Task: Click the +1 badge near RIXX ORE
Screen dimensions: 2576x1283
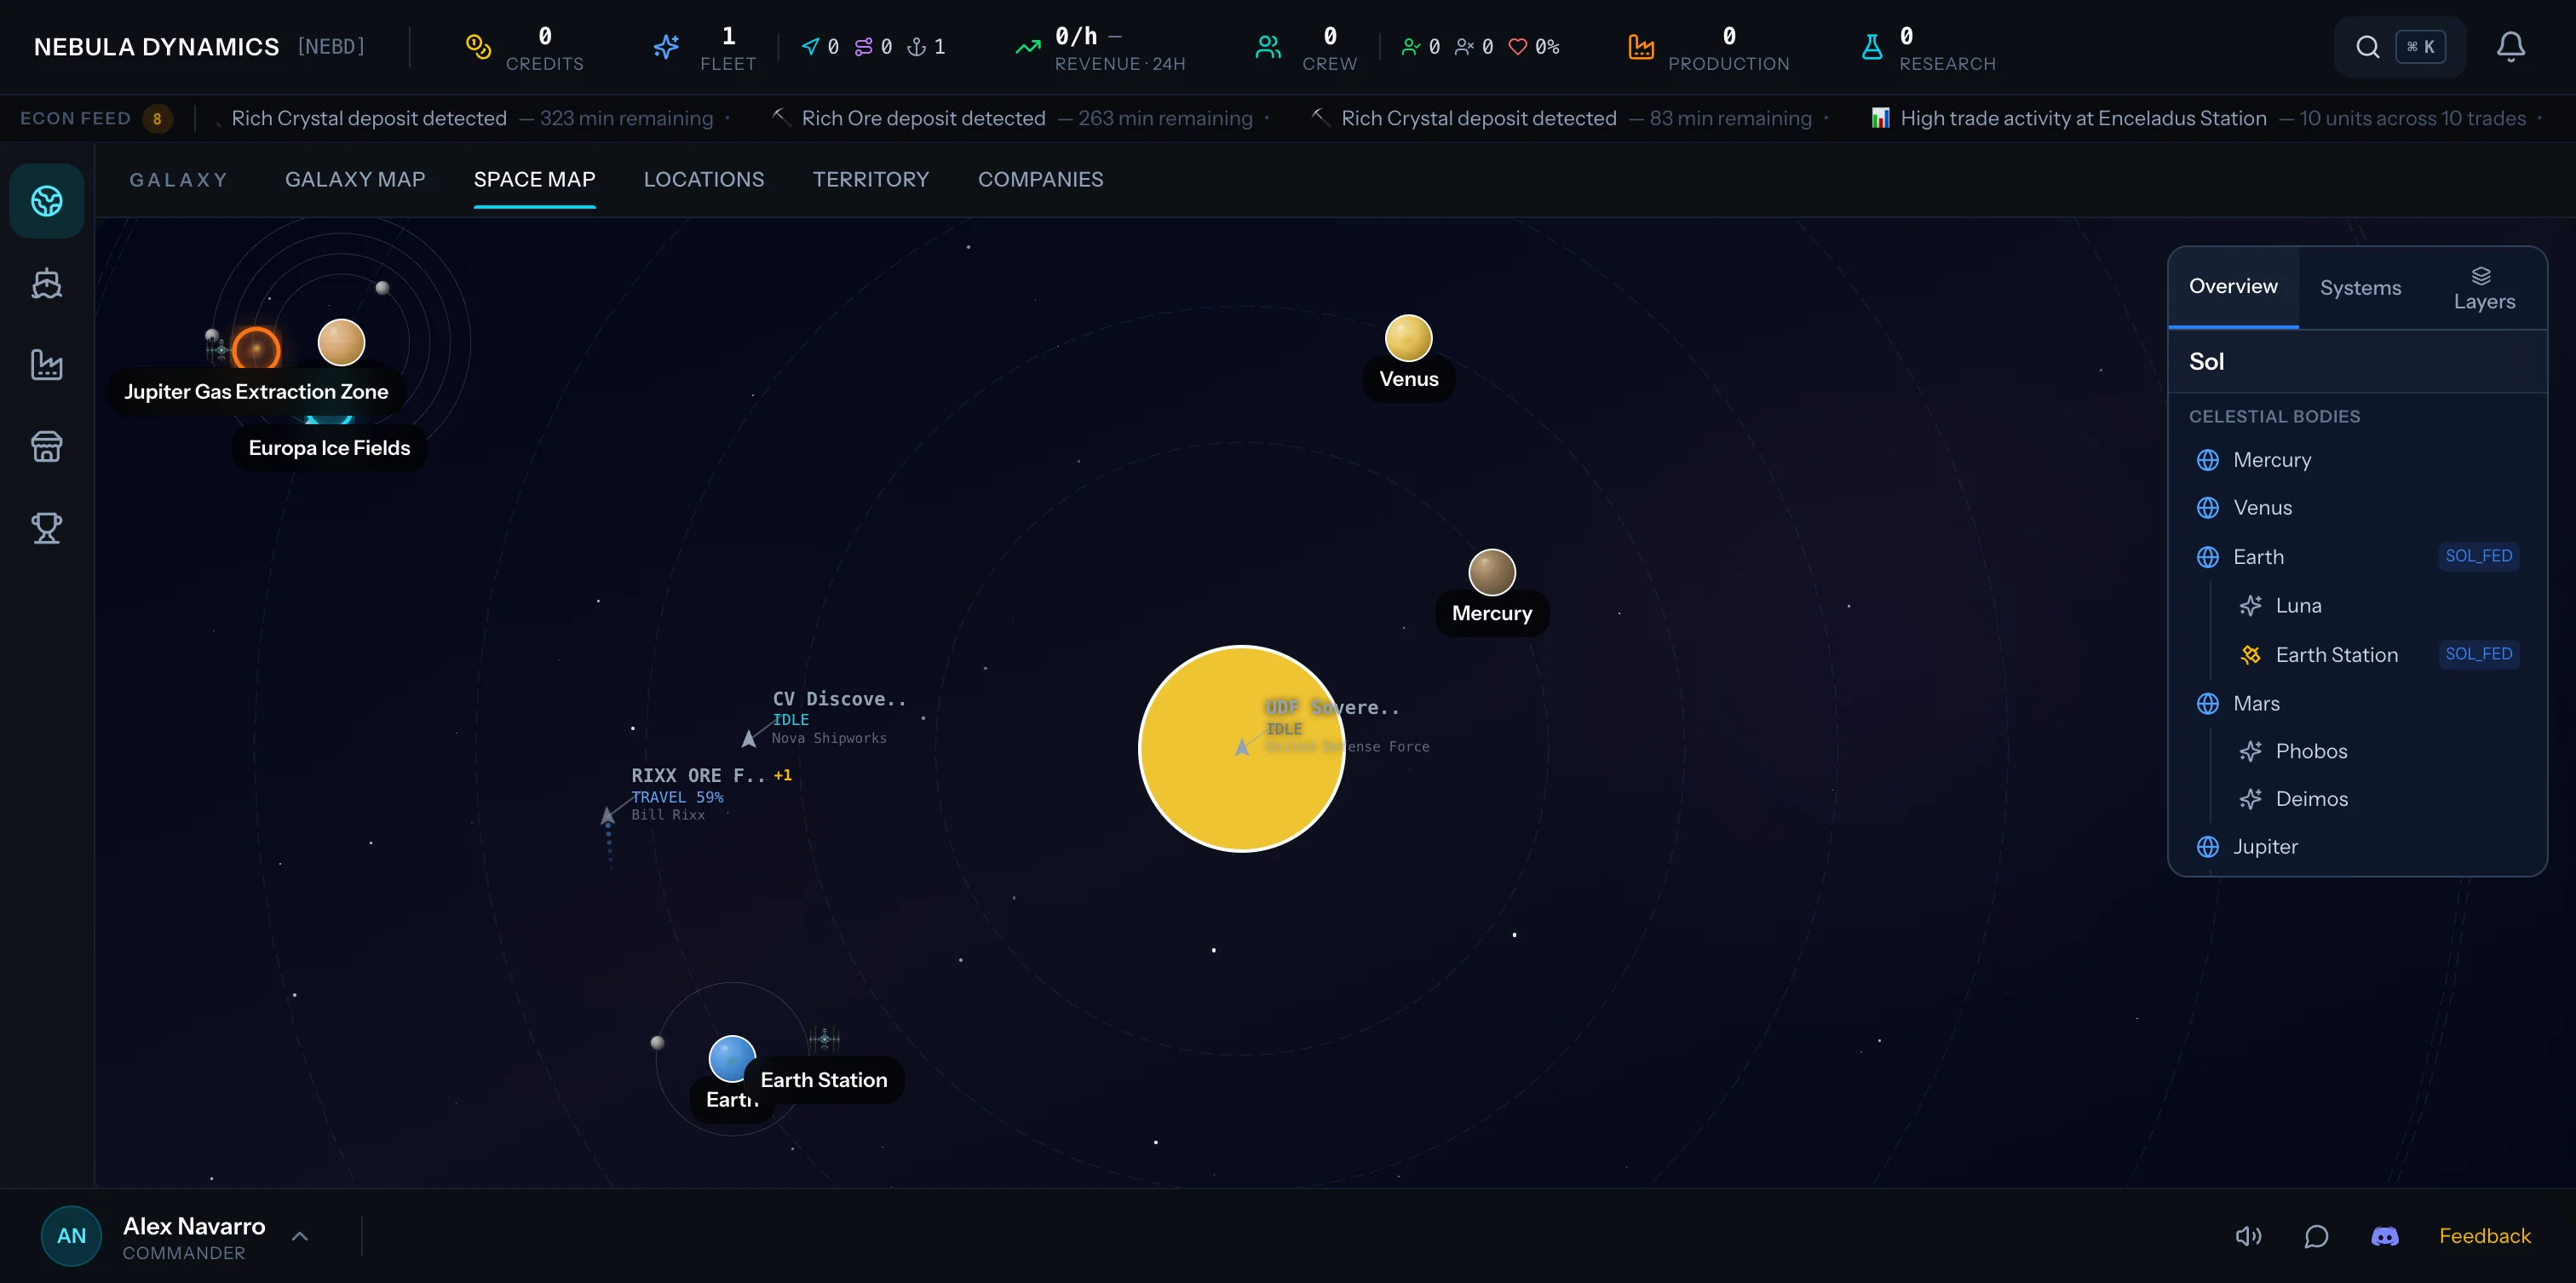Action: point(782,775)
